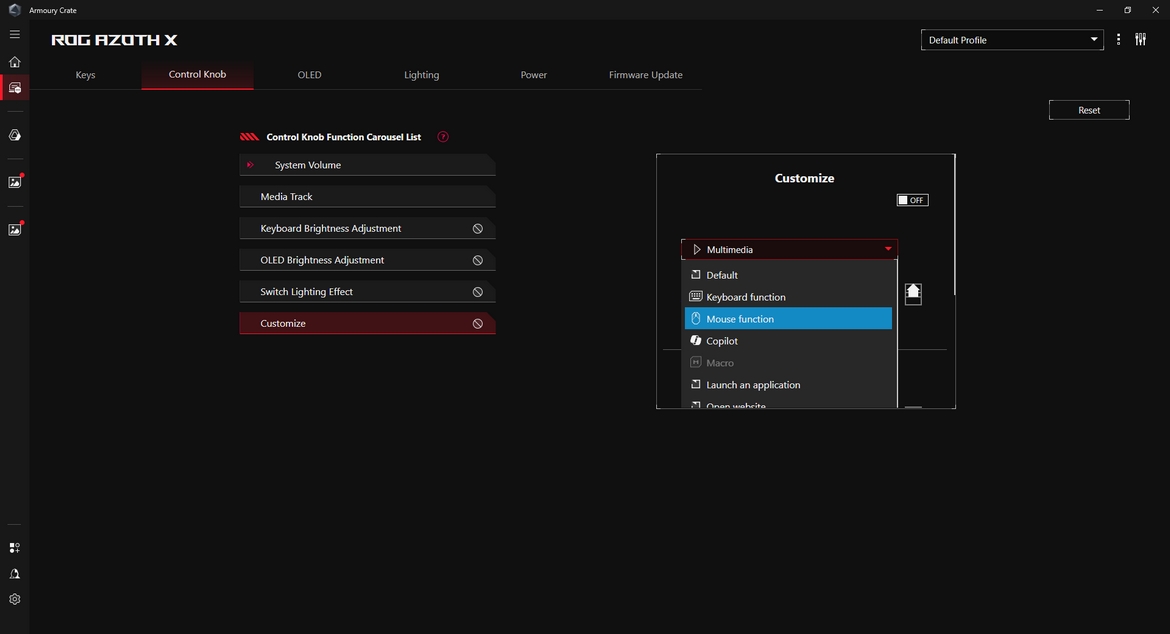Image resolution: width=1170 pixels, height=634 pixels.
Task: Open the three-dot more options menu
Action: coord(1118,40)
